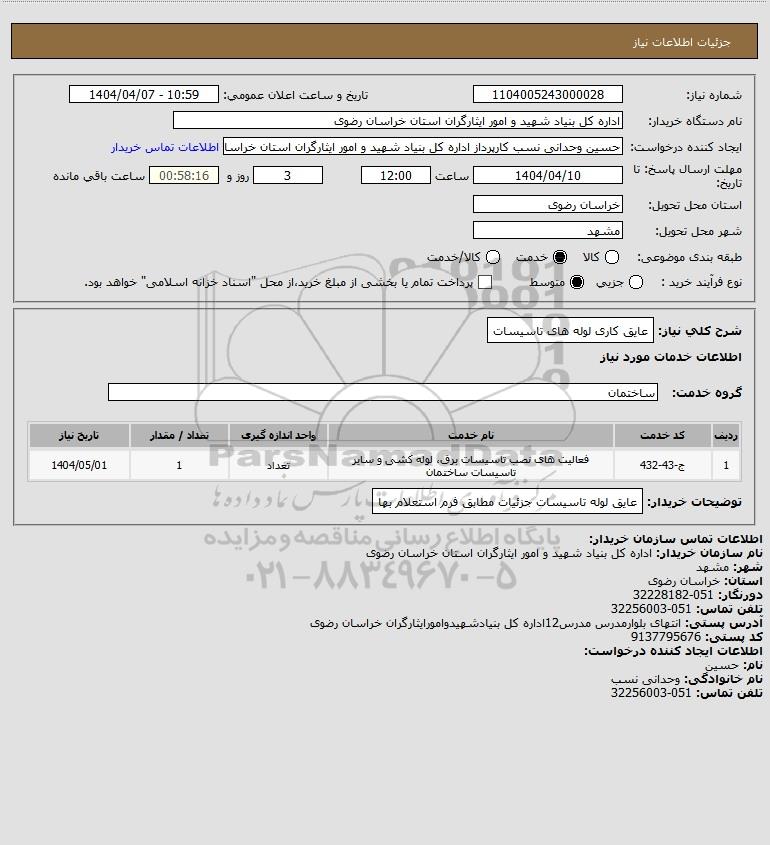Click the announcement date and time field

[x=144, y=94]
